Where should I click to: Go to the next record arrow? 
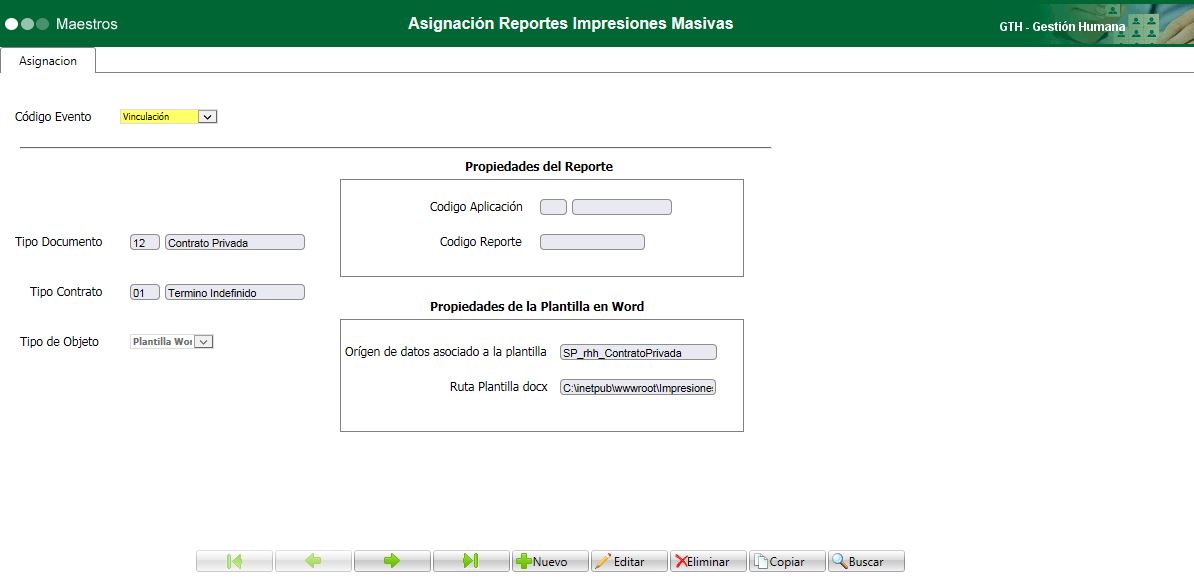(392, 561)
